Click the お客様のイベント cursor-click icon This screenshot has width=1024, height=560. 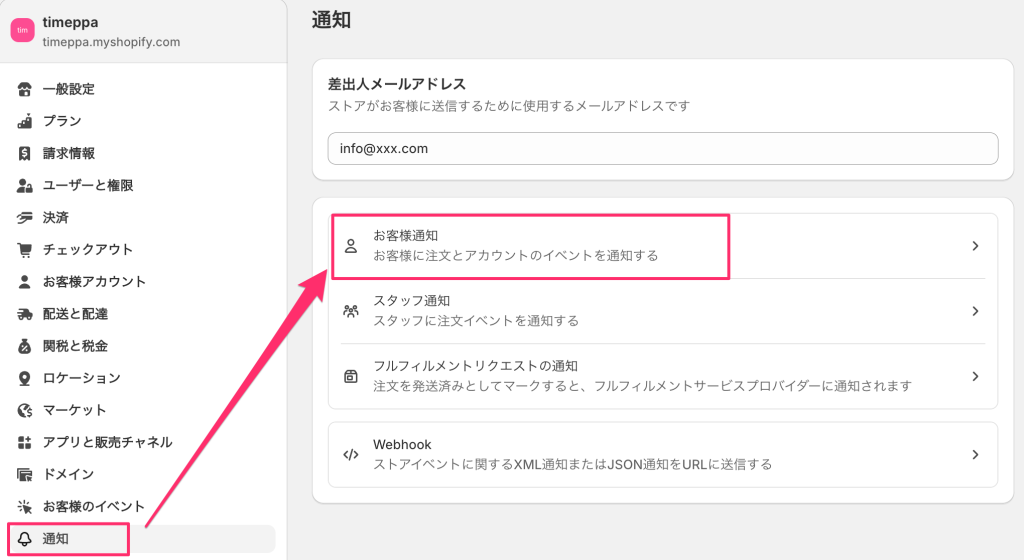[24, 506]
